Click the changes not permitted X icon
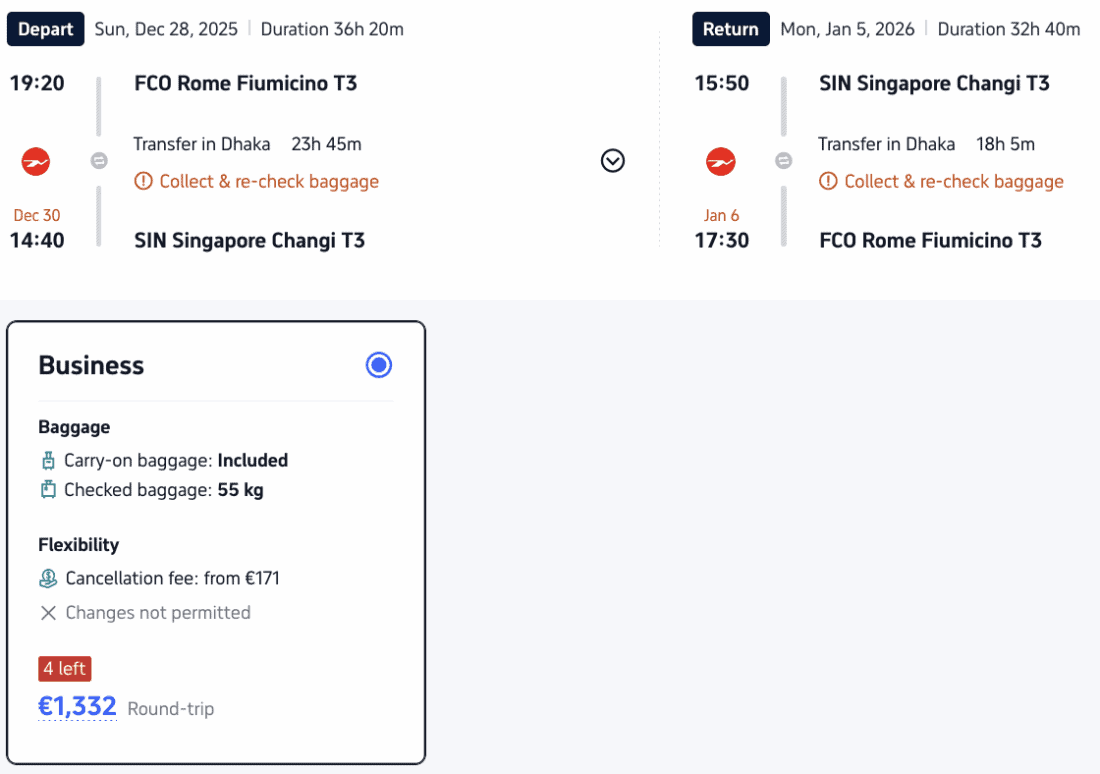 48,613
